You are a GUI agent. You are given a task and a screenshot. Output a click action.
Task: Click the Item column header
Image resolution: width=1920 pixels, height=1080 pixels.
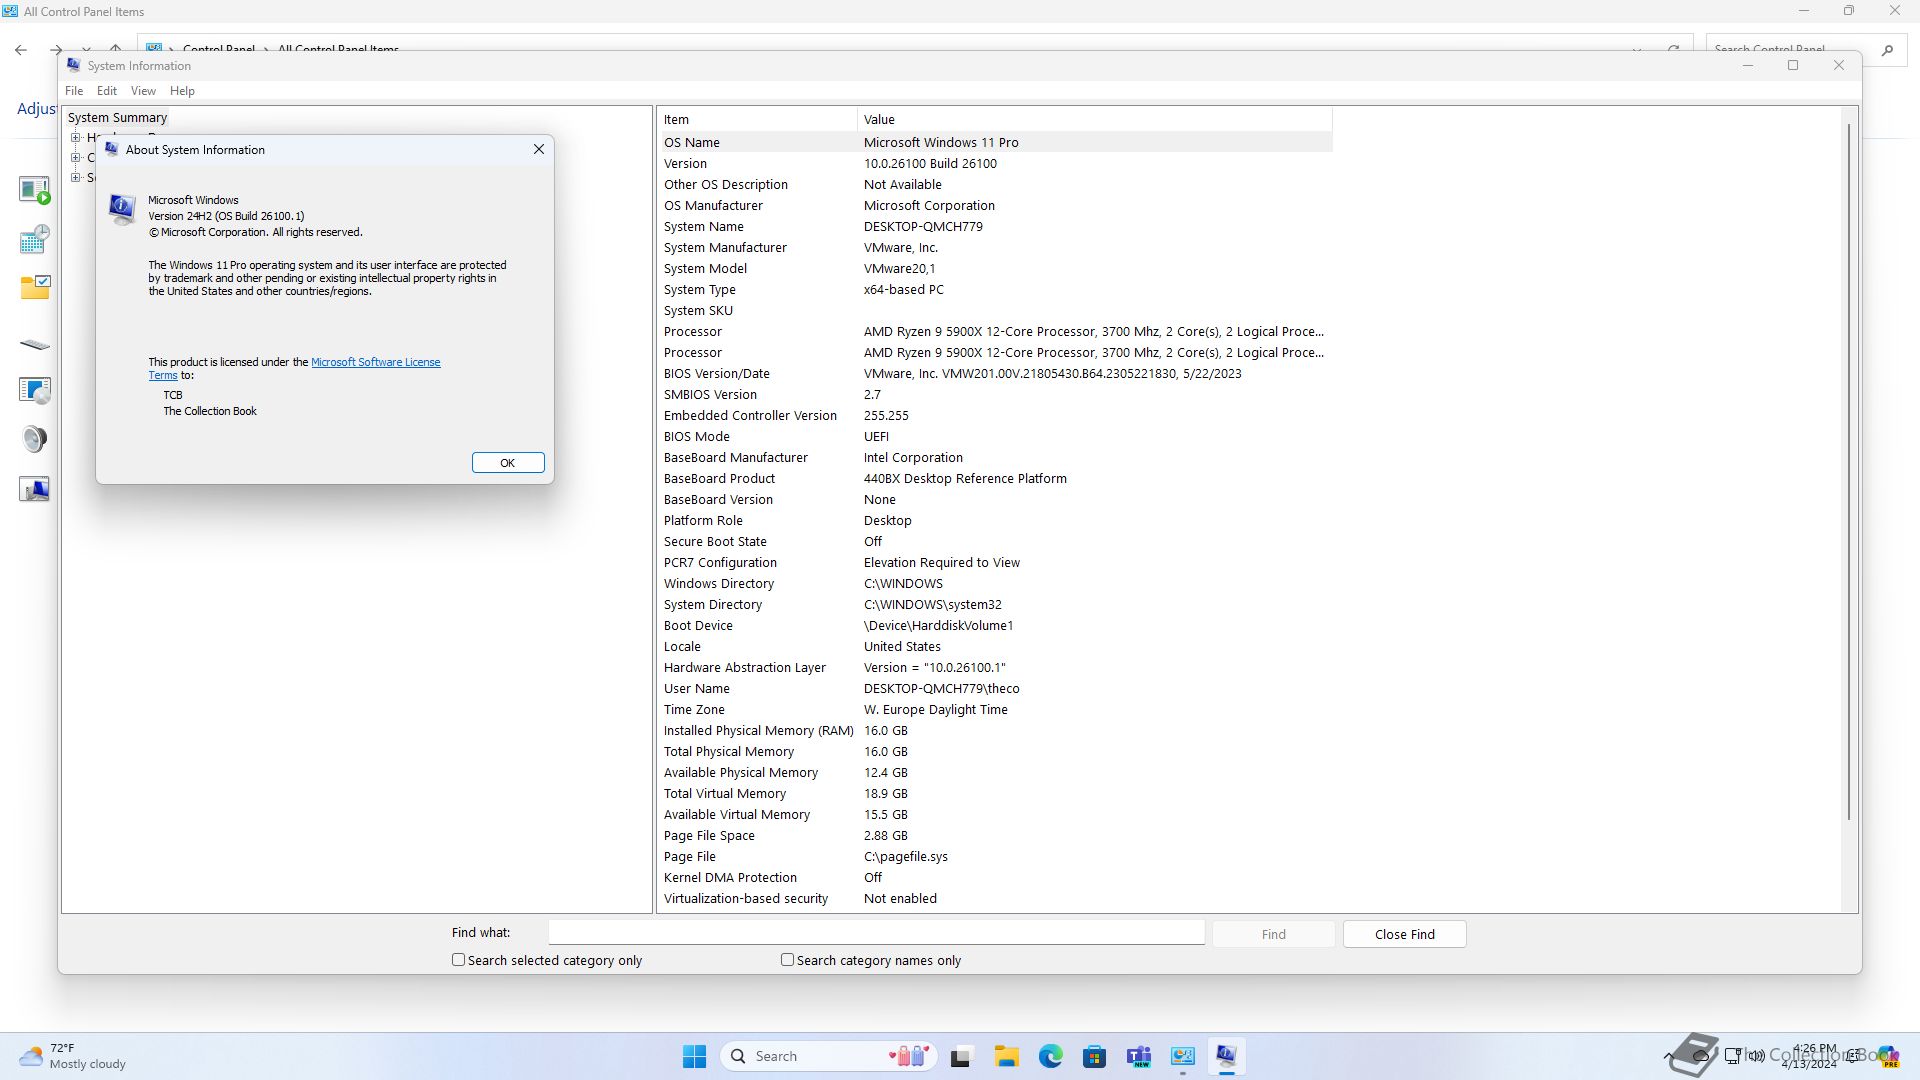(758, 119)
